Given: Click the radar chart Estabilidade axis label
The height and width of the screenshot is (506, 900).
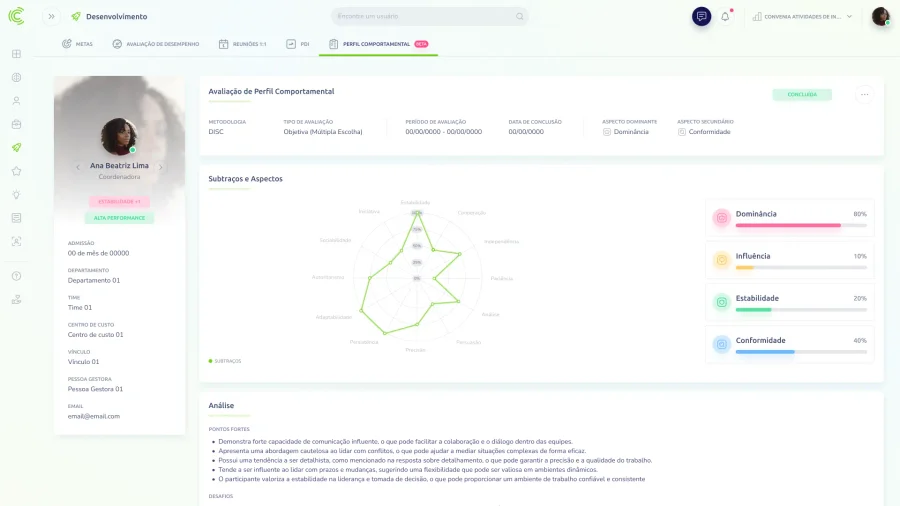Looking at the screenshot, I should click(415, 203).
